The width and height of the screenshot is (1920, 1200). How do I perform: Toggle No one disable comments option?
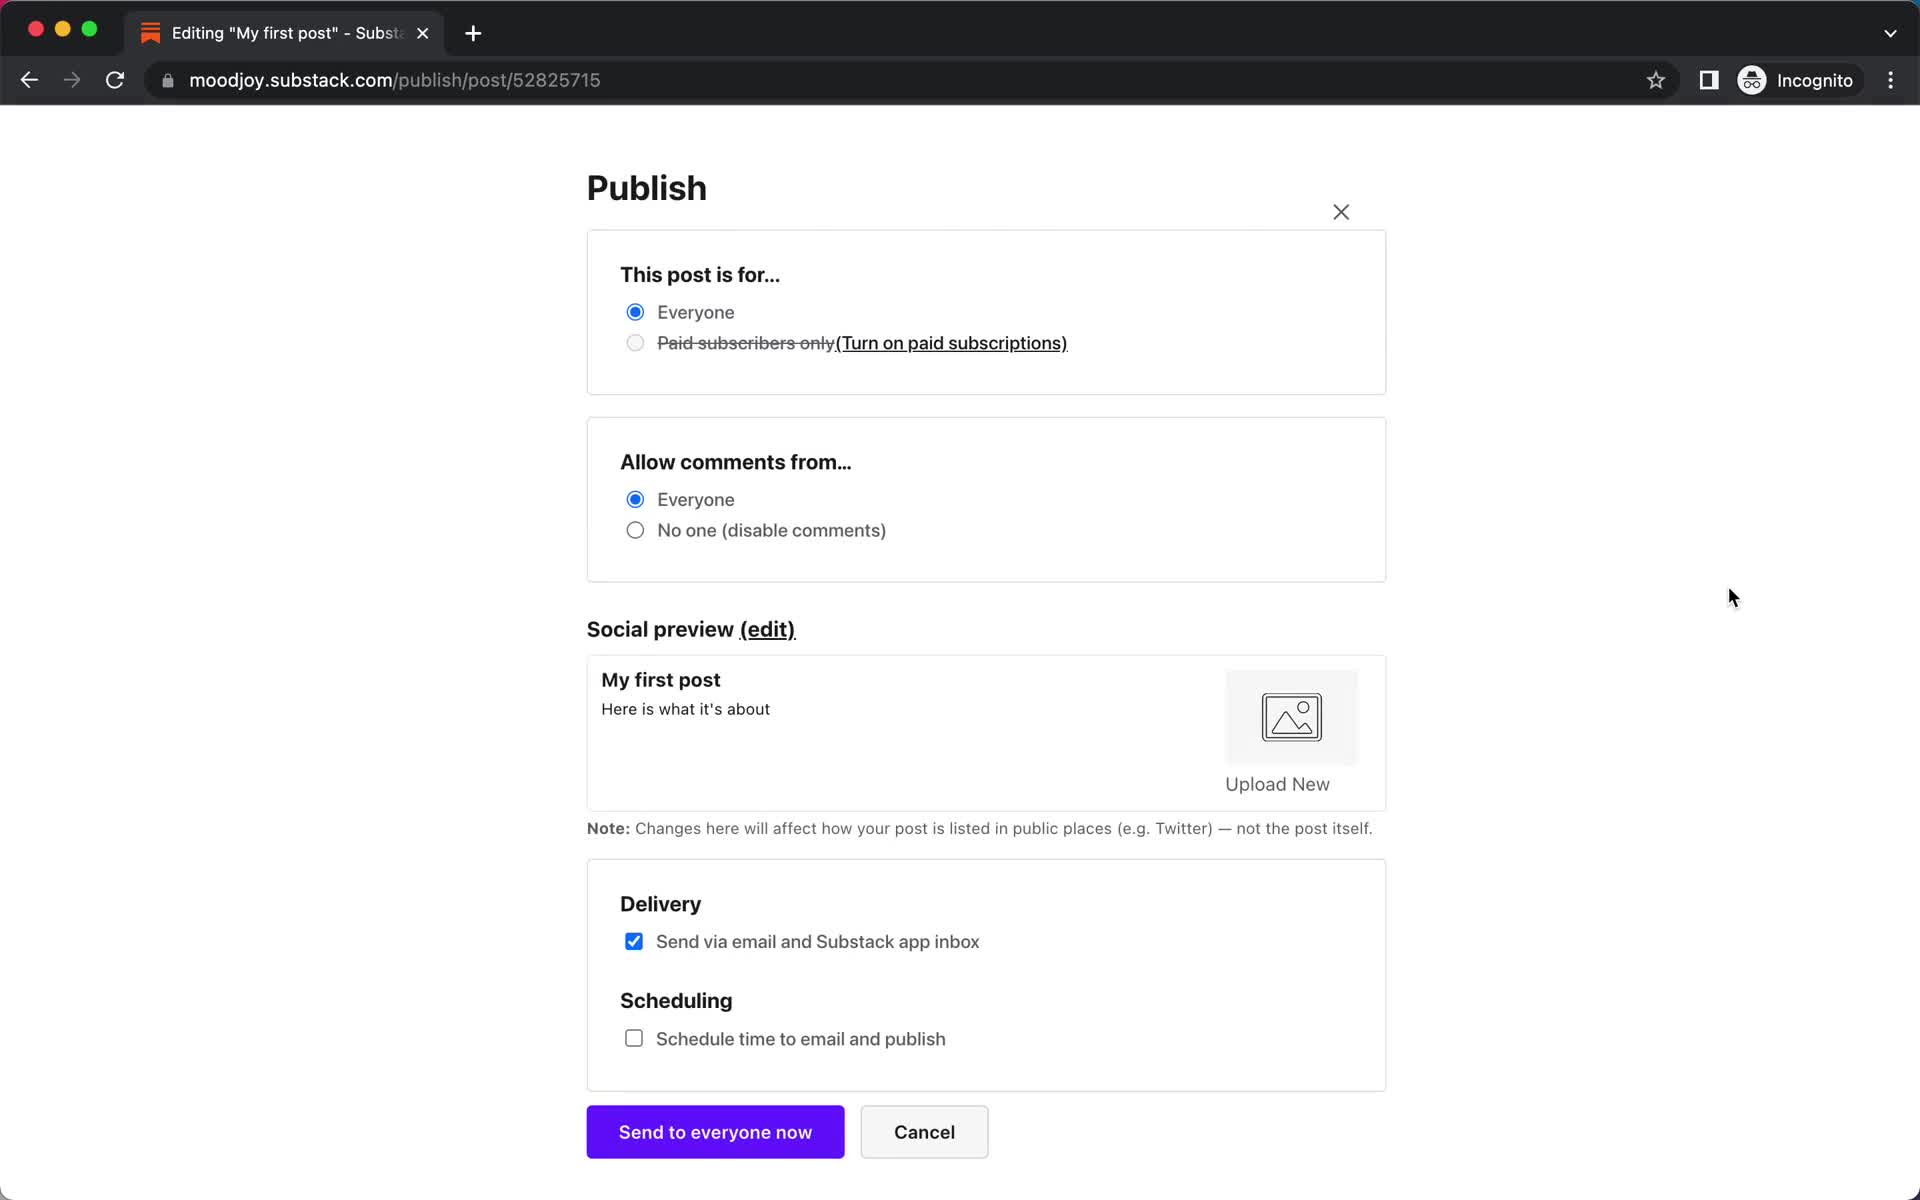click(634, 529)
